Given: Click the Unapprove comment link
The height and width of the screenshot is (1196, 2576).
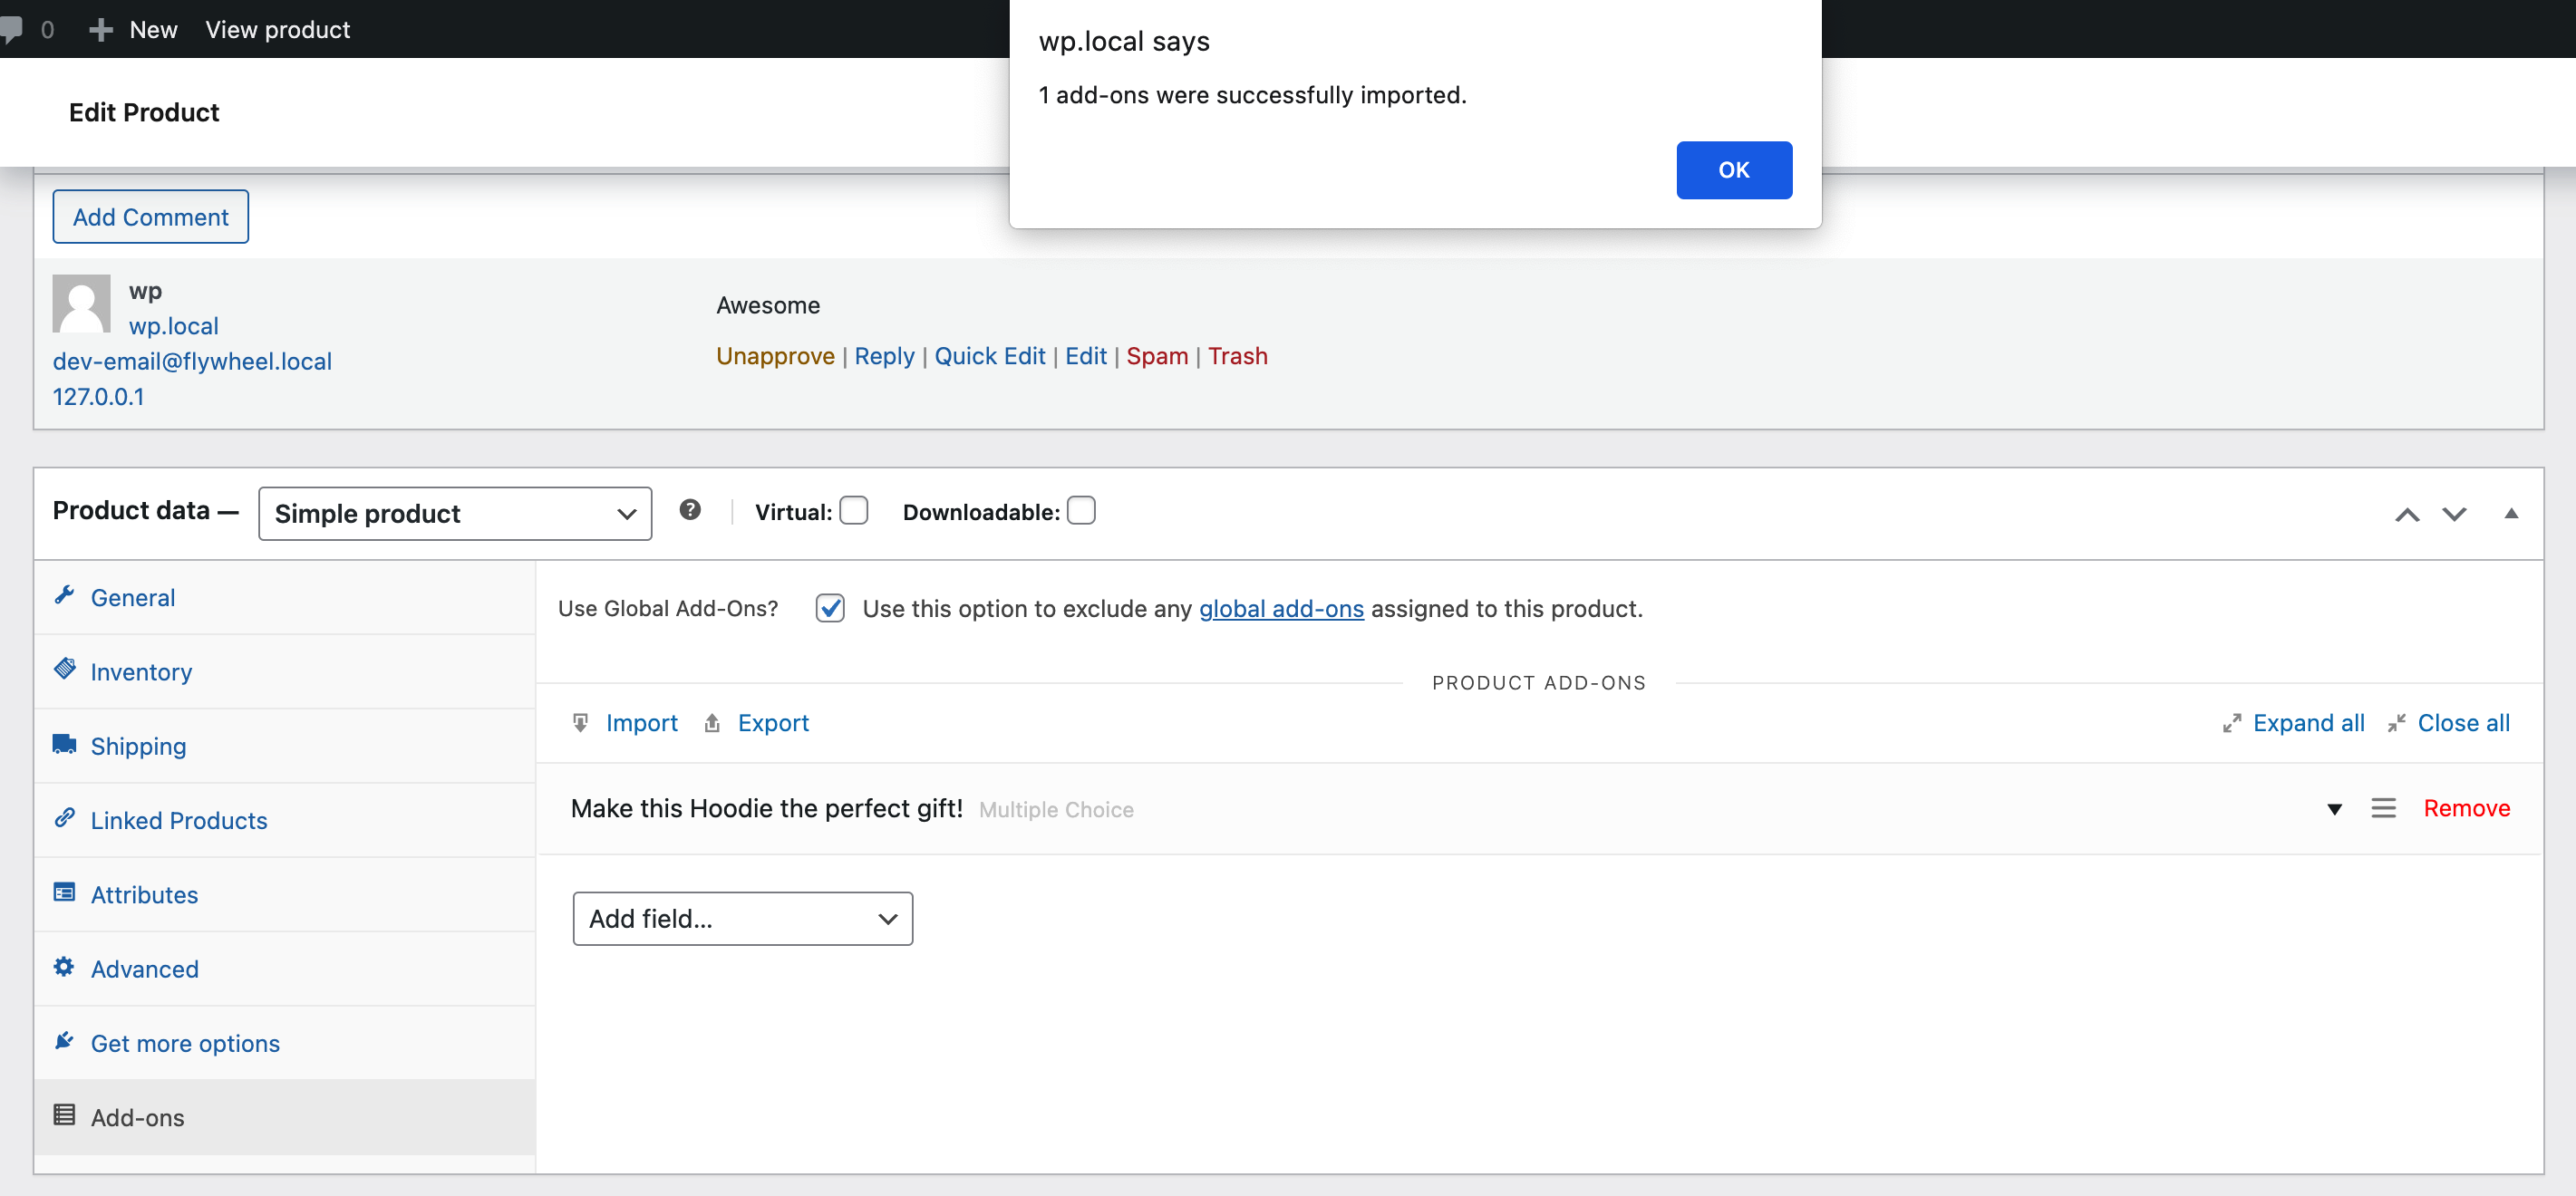Looking at the screenshot, I should [x=775, y=356].
